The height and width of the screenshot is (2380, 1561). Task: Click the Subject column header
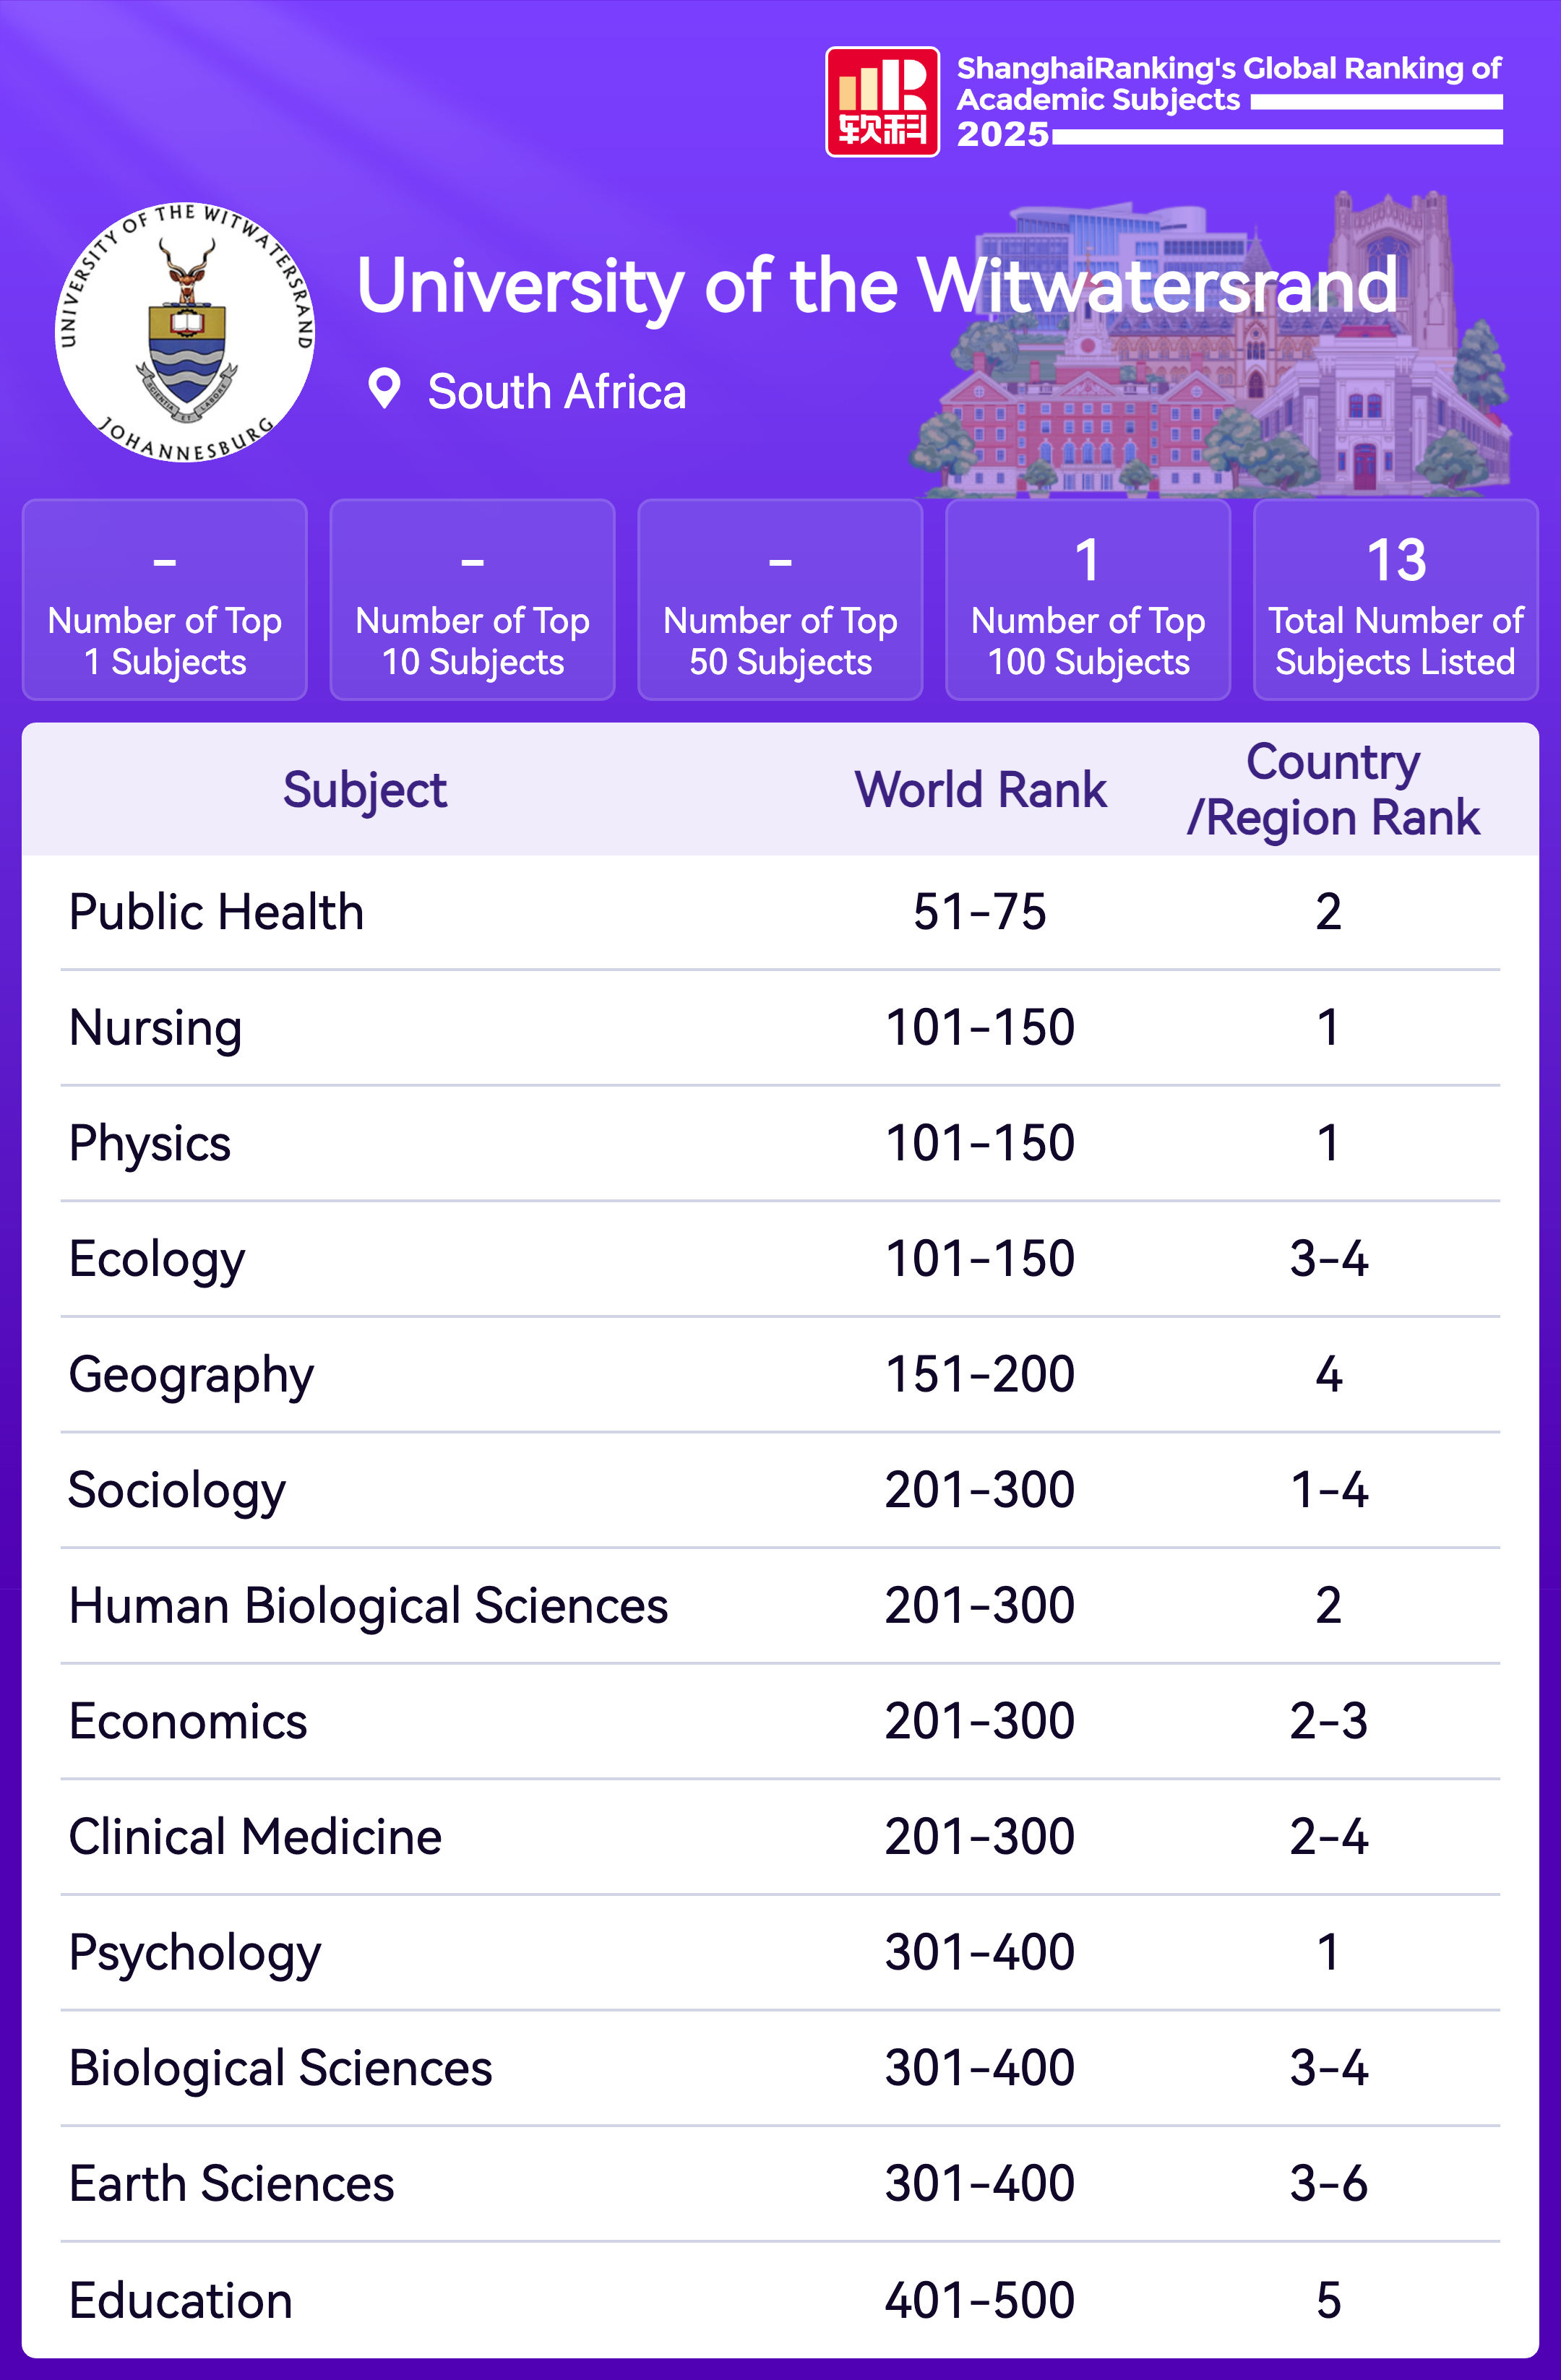click(x=365, y=790)
